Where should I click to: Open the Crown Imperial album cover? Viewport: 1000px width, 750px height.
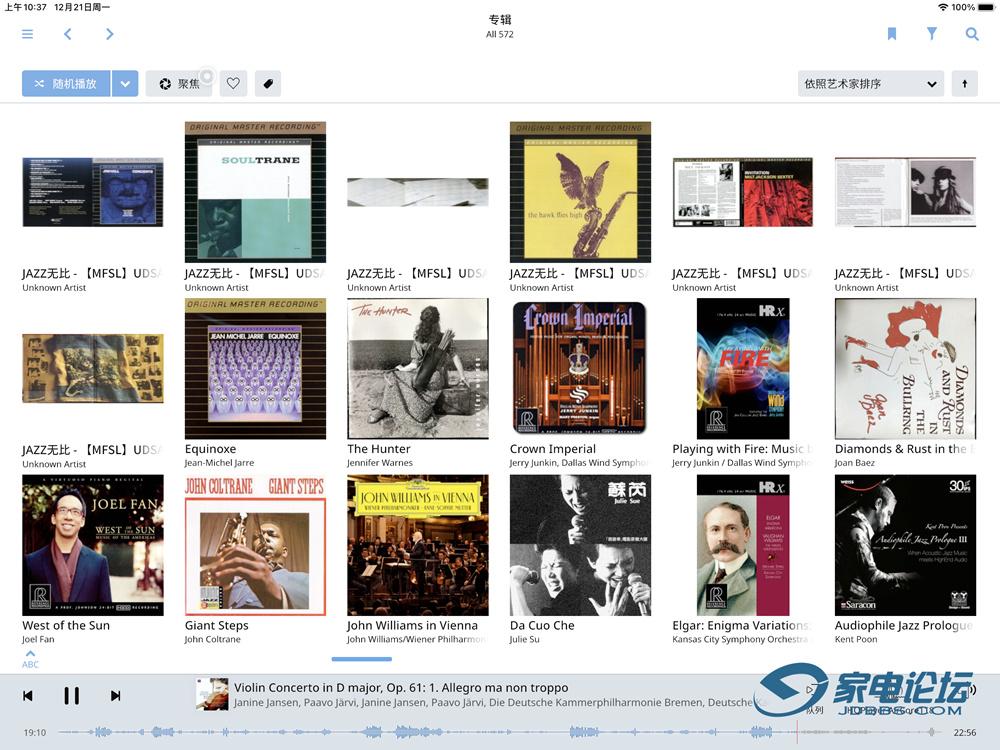[580, 369]
